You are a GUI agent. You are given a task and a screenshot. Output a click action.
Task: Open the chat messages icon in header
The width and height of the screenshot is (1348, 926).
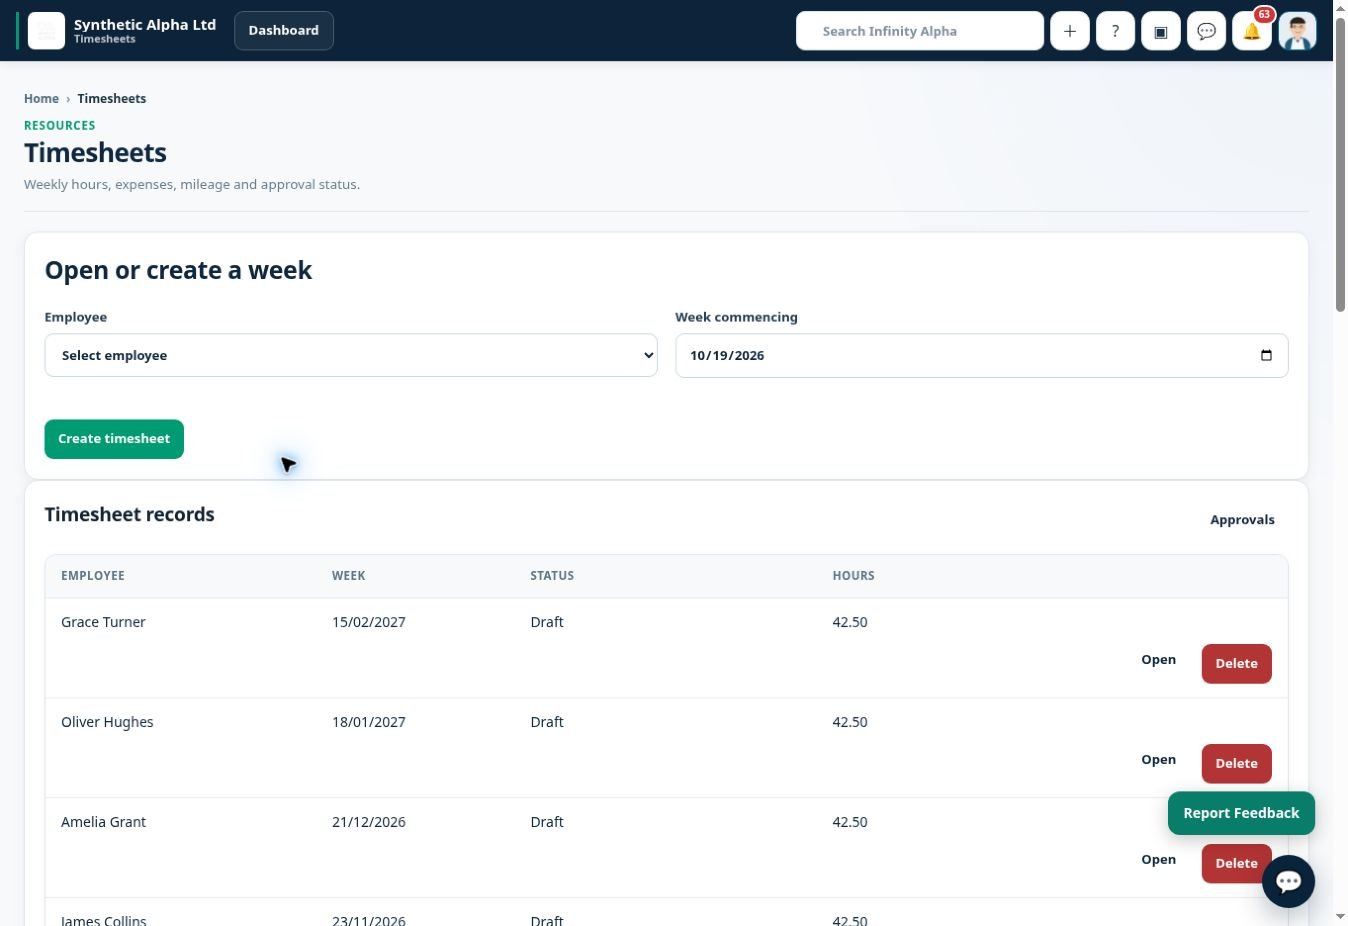click(x=1206, y=31)
